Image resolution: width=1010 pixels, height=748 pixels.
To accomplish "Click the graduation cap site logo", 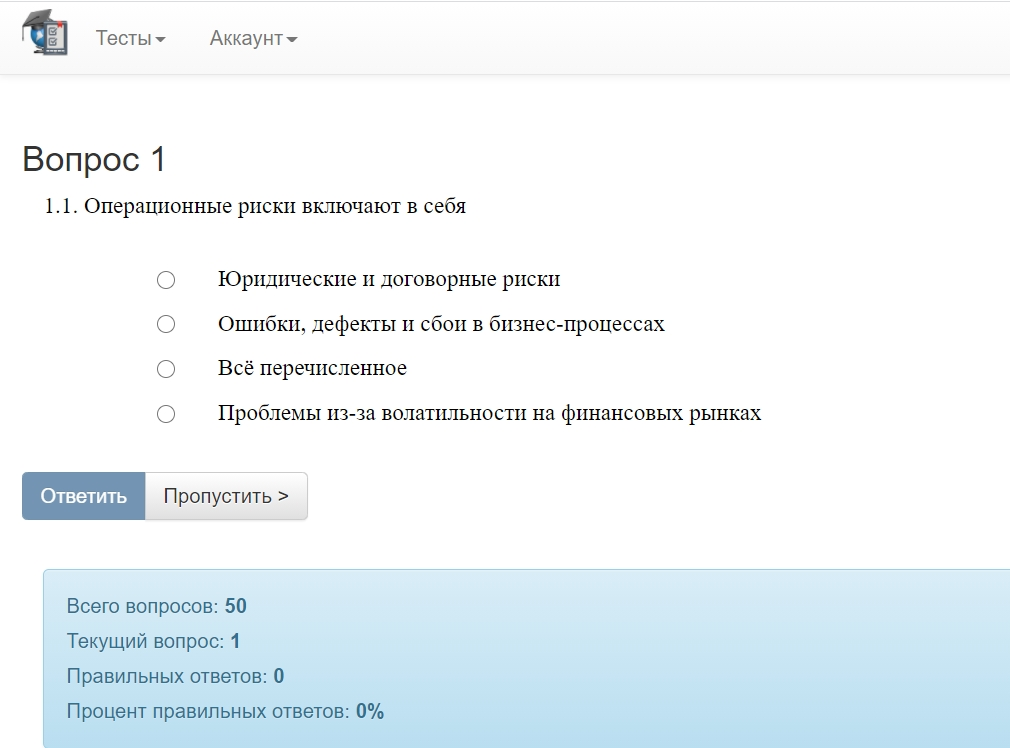I will pyautogui.click(x=45, y=32).
